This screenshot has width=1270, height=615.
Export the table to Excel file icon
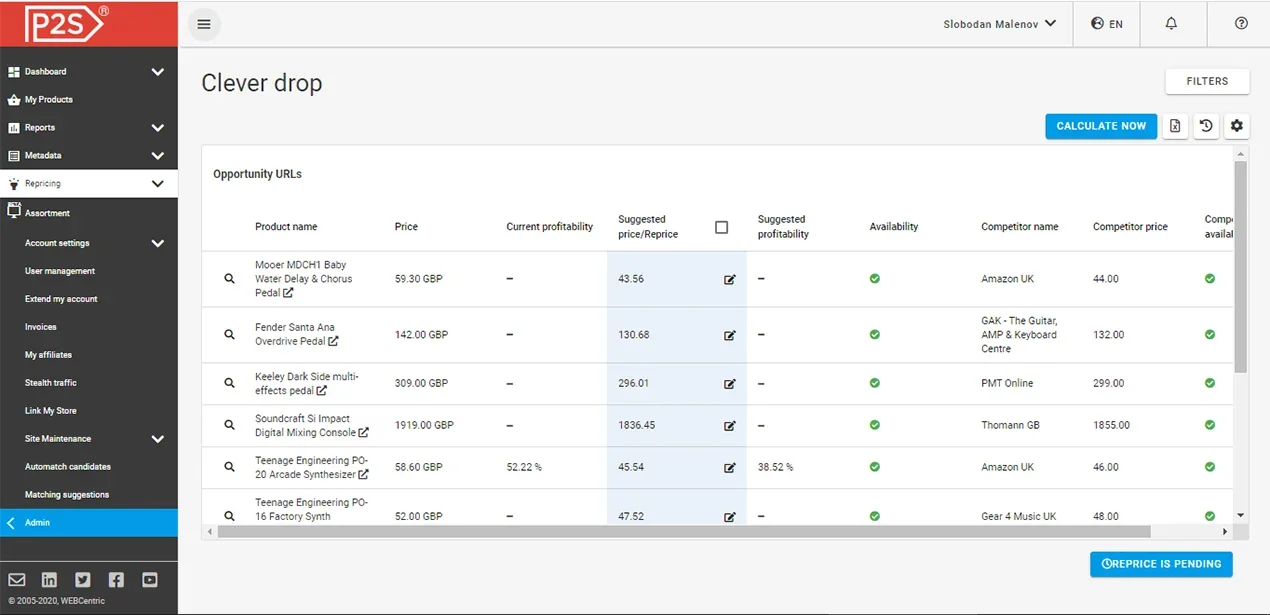pos(1175,126)
